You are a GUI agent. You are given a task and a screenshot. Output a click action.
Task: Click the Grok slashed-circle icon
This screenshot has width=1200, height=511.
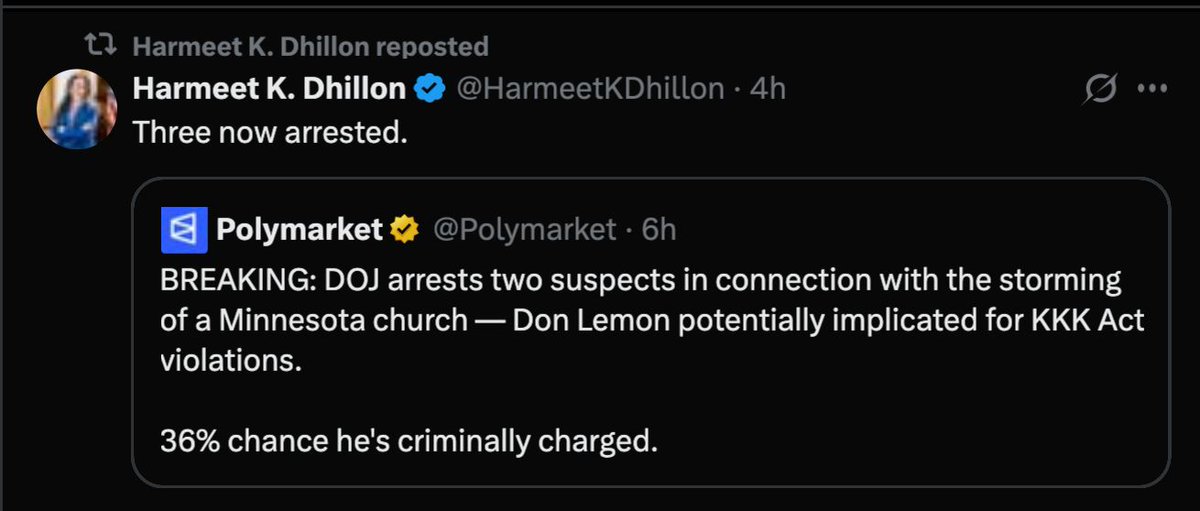[1101, 90]
